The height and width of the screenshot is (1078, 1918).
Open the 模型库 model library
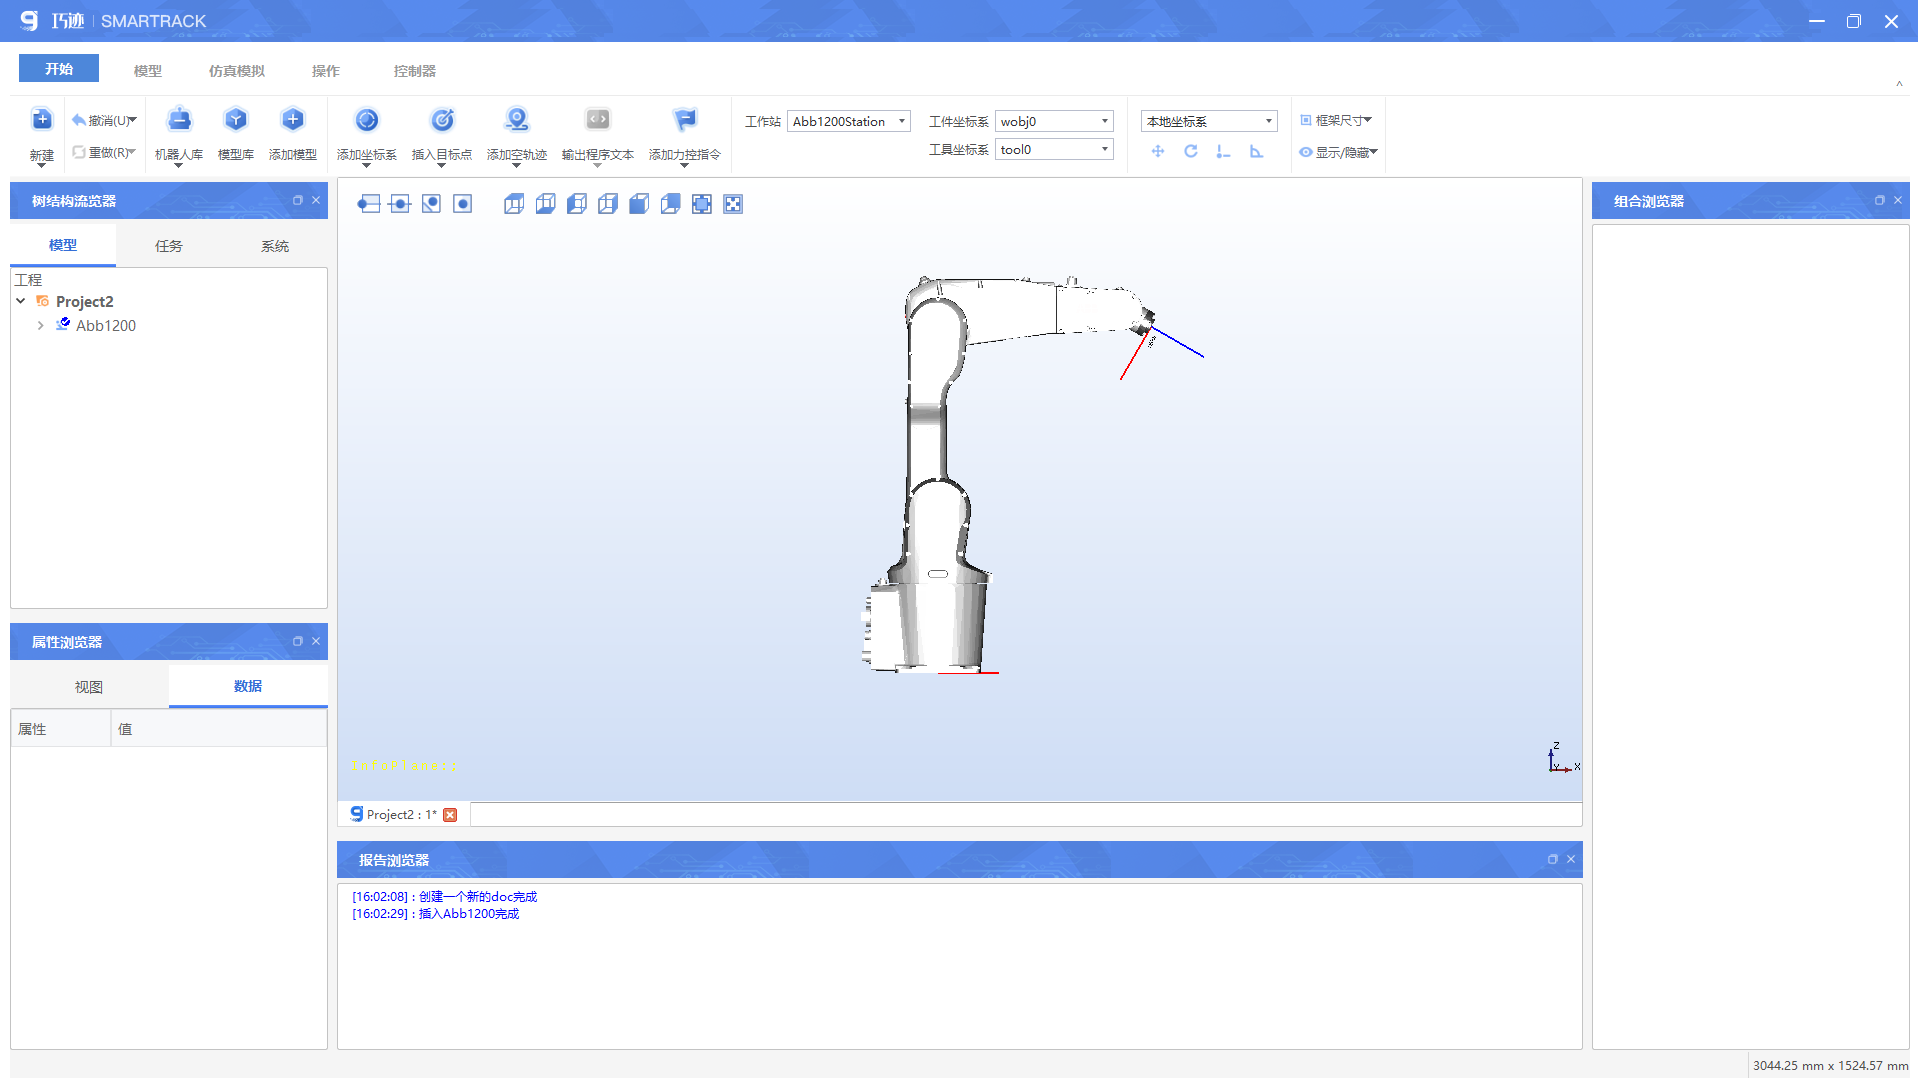(235, 120)
